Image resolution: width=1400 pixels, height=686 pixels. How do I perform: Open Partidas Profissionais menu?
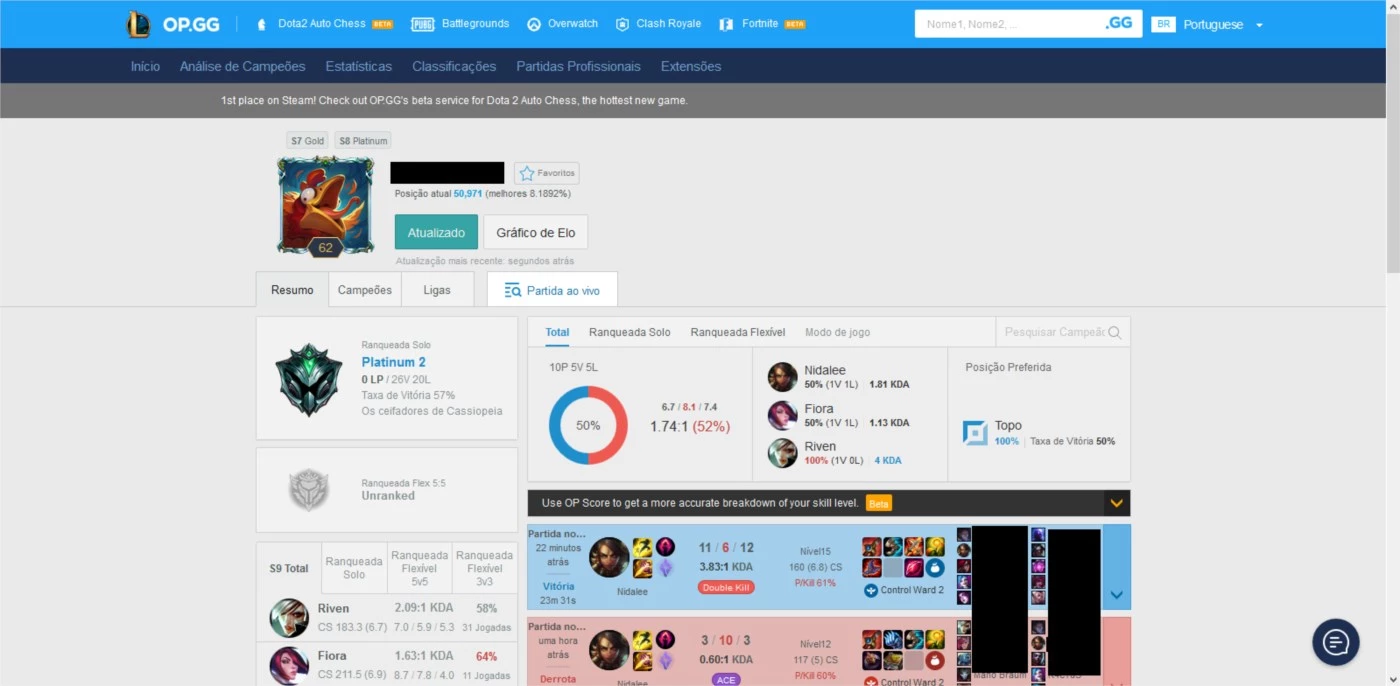(578, 66)
